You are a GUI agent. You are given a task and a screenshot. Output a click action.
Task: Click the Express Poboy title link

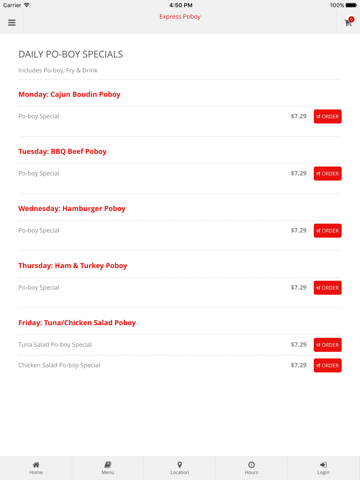180,17
